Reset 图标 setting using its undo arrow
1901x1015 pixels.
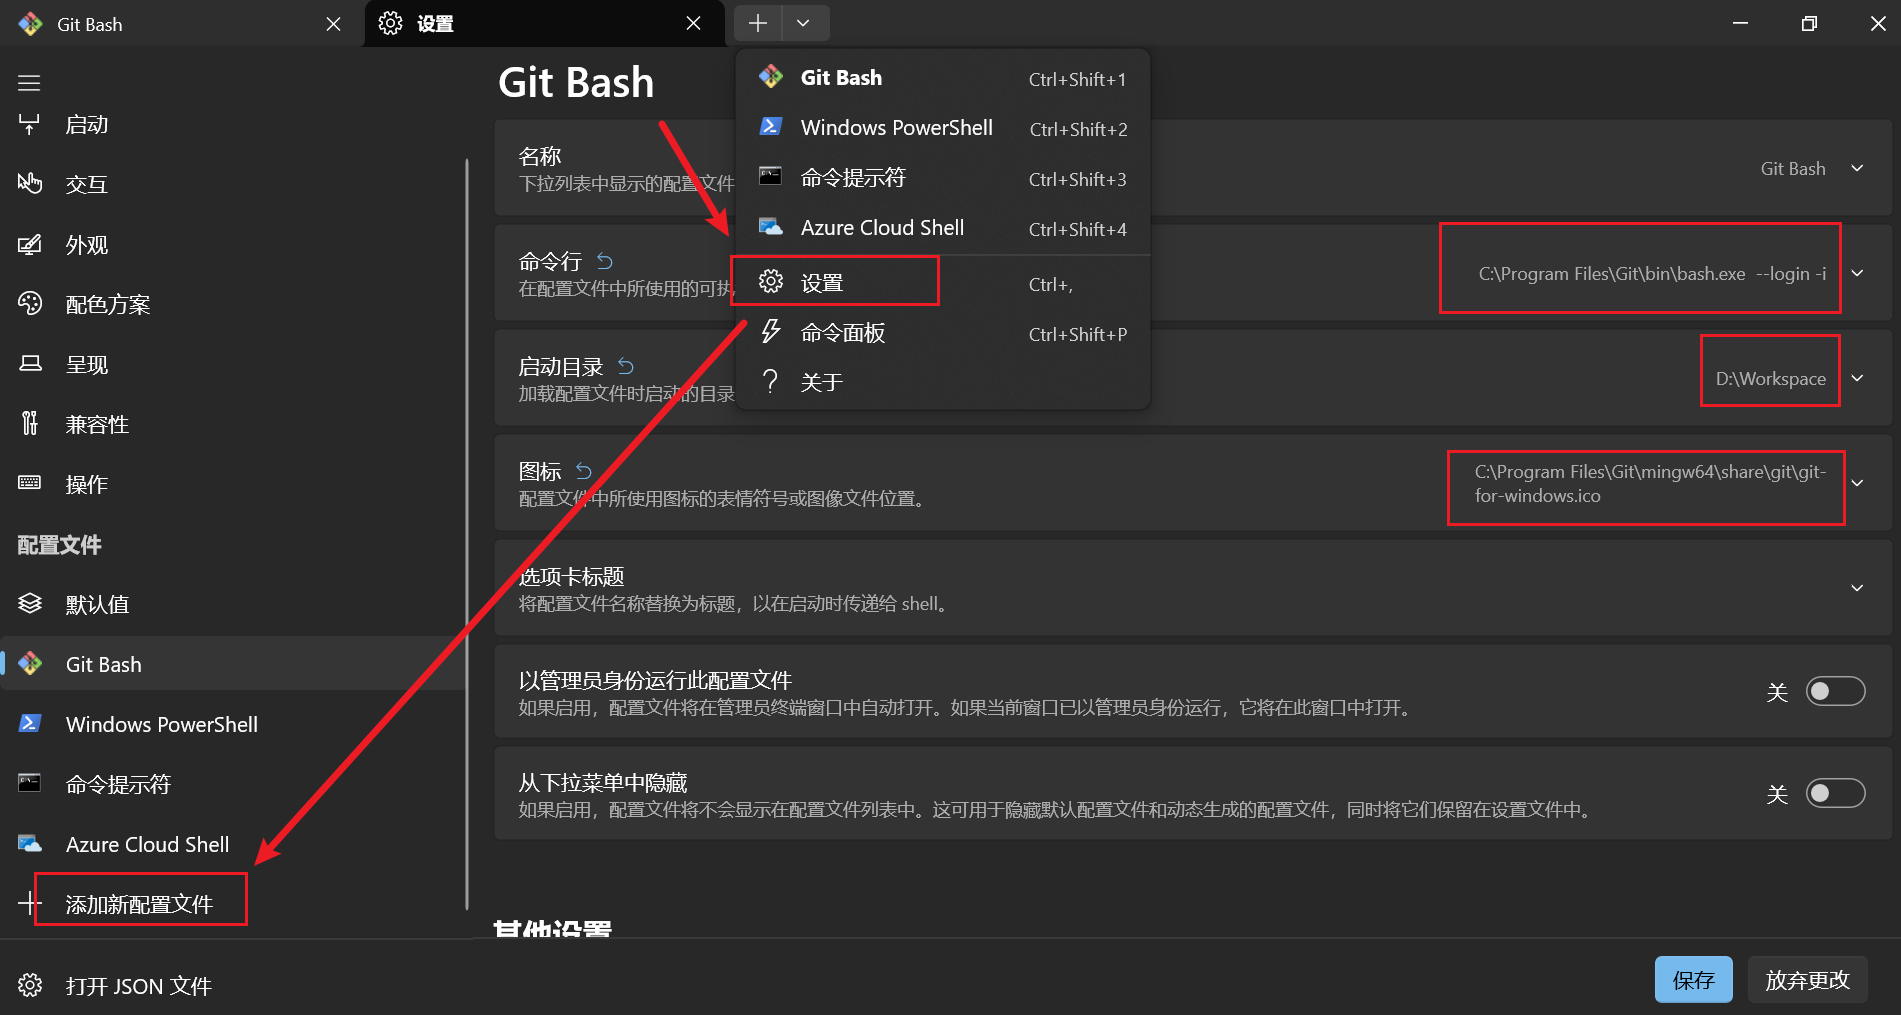584,471
